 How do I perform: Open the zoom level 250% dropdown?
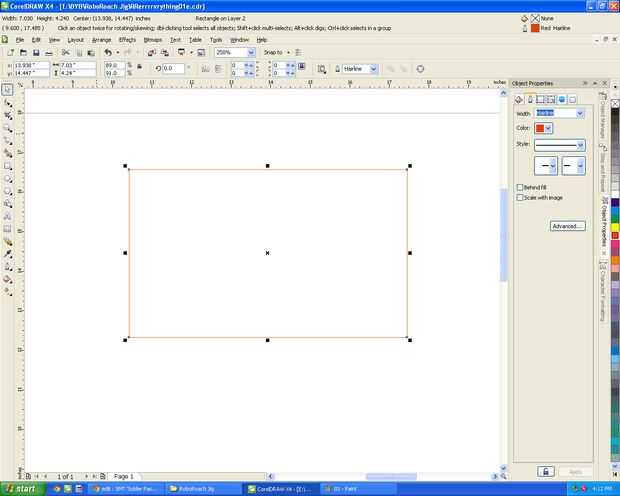coord(251,53)
